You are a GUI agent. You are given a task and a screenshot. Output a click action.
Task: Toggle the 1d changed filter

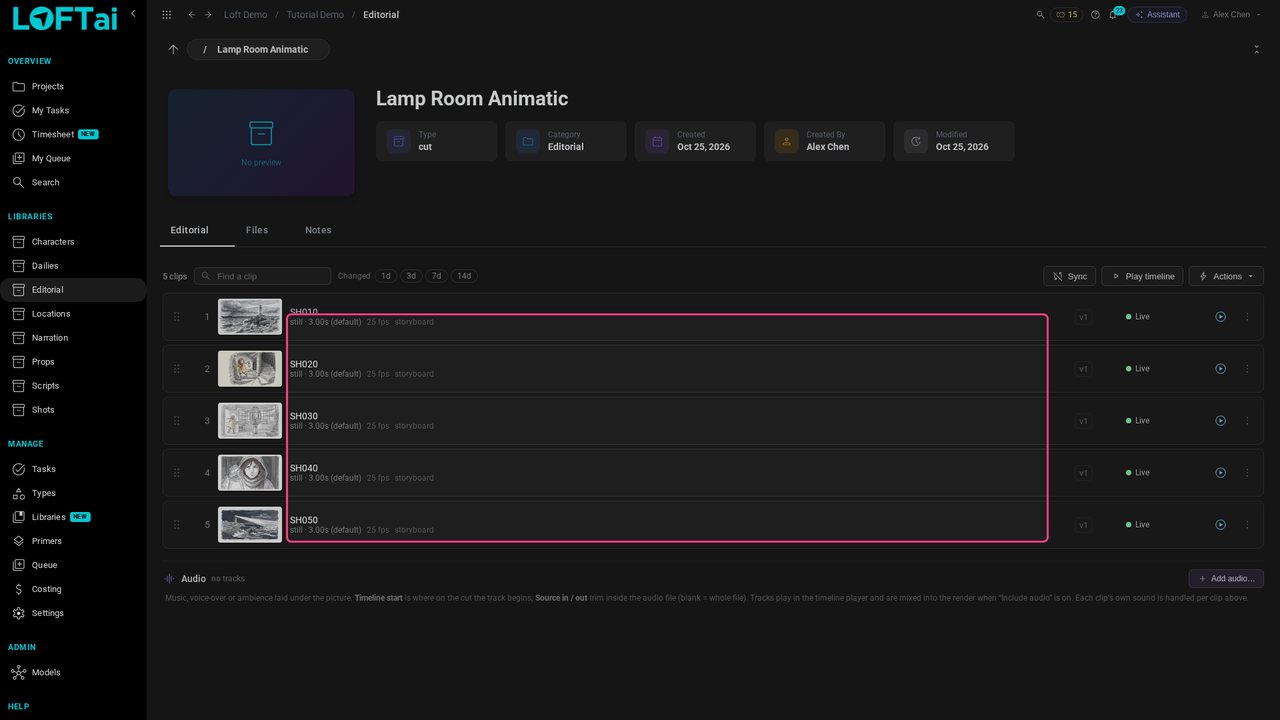click(386, 276)
